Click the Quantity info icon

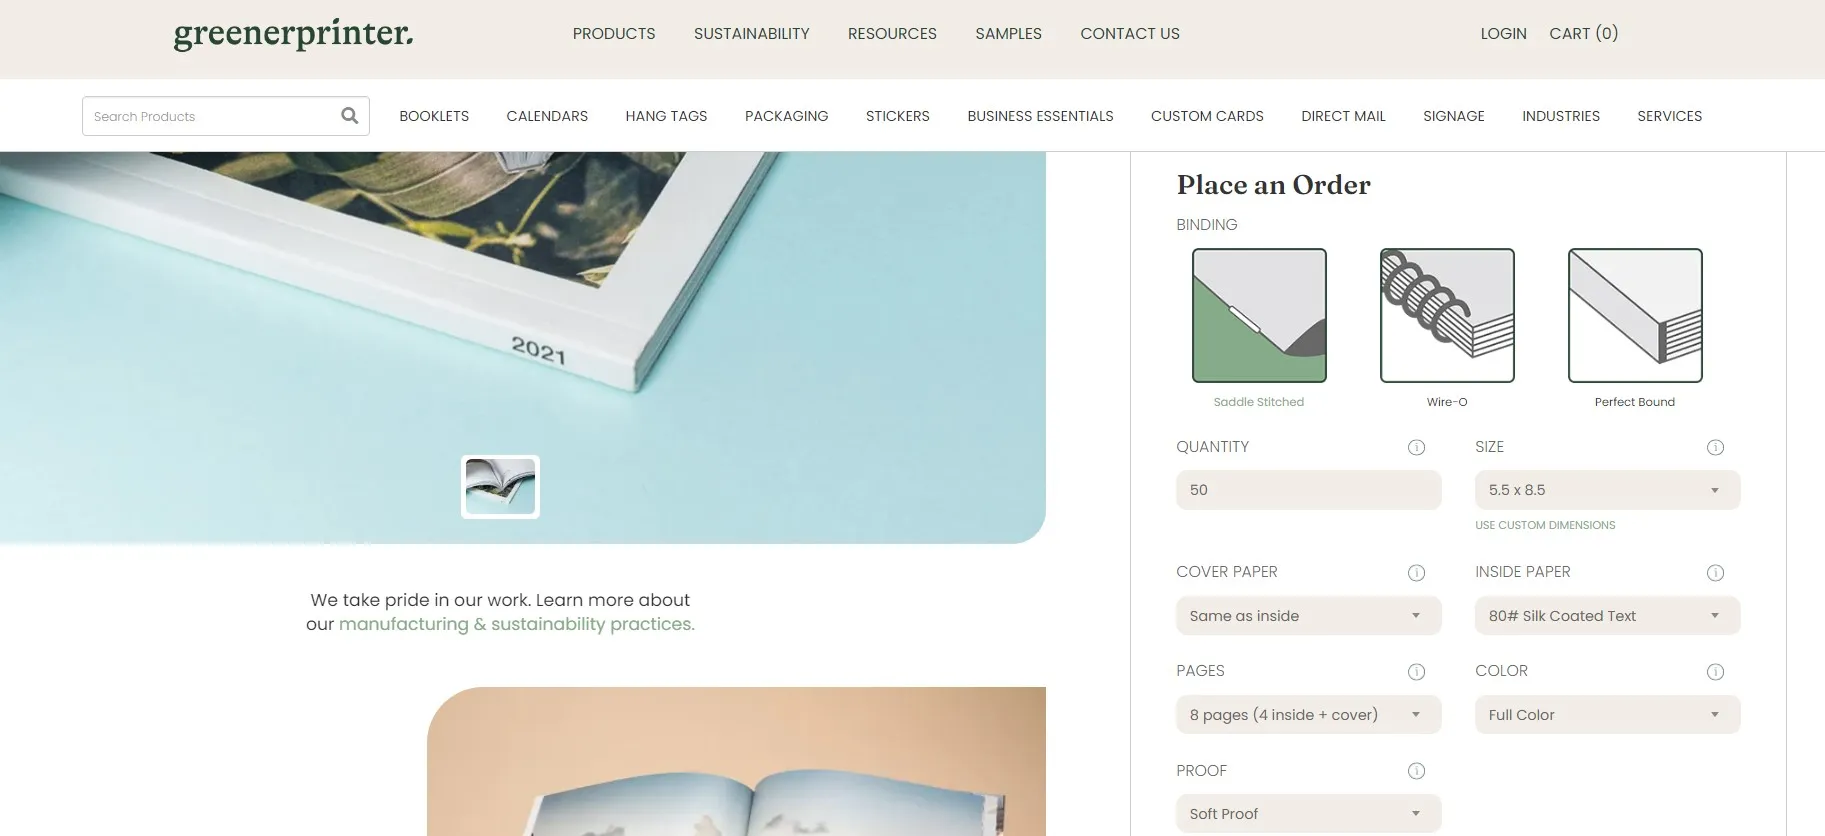tap(1416, 447)
